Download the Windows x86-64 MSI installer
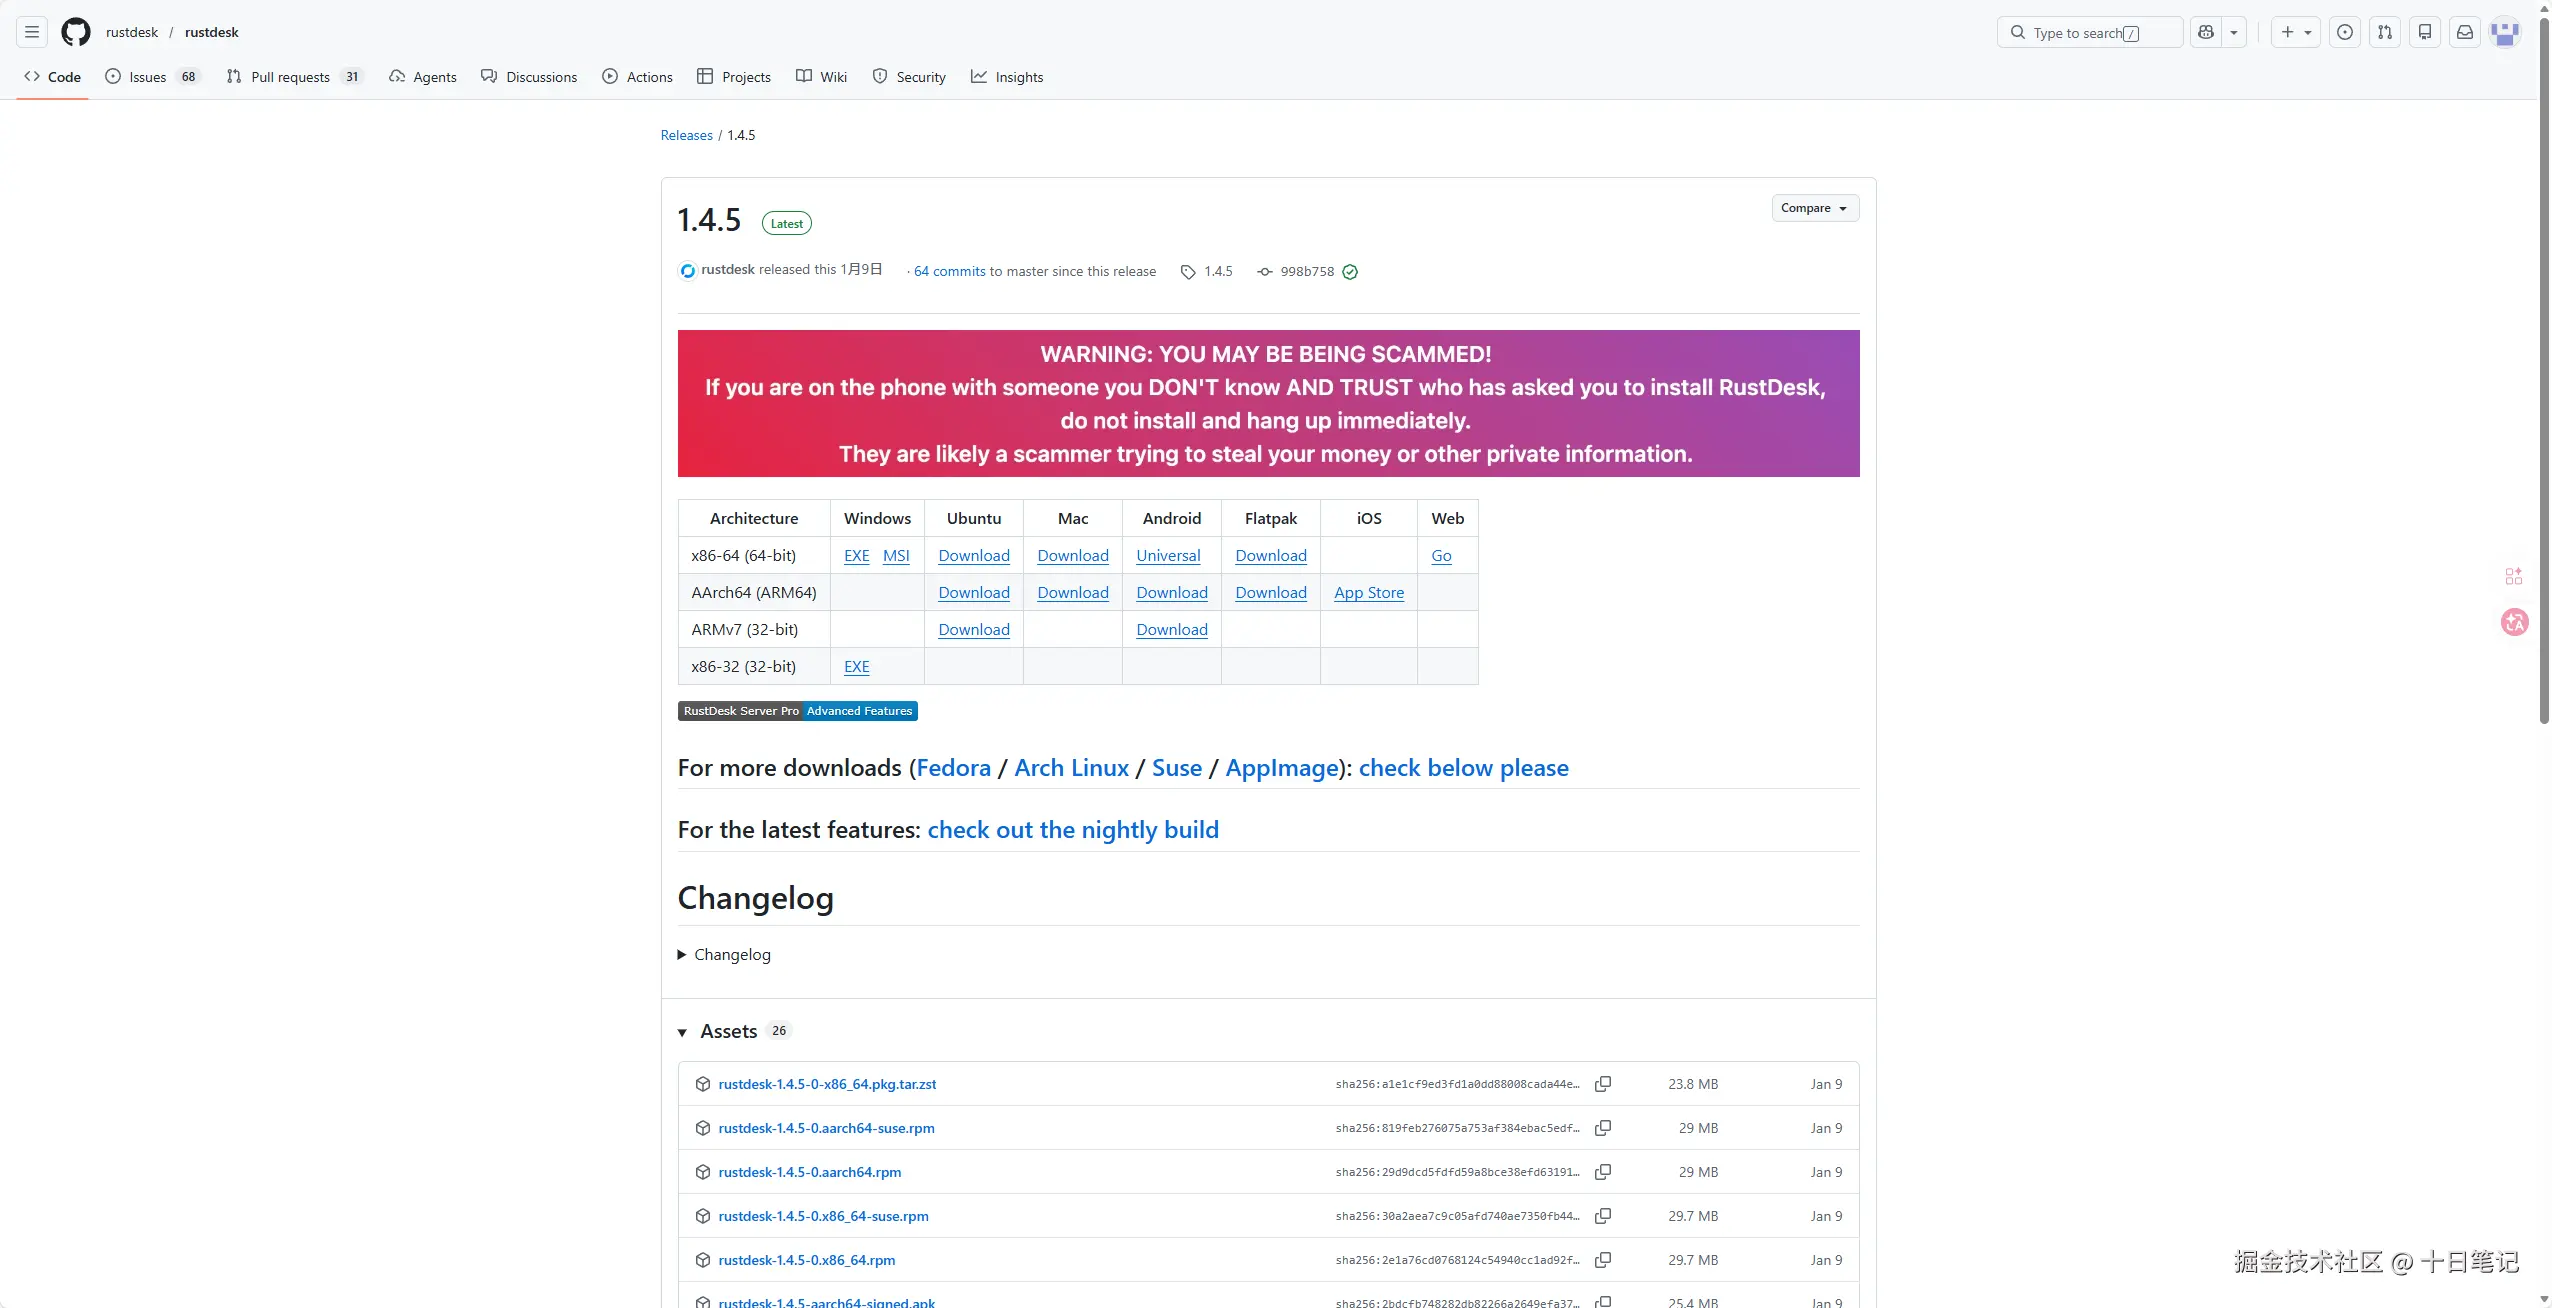Viewport: 2552px width, 1308px height. (x=896, y=556)
